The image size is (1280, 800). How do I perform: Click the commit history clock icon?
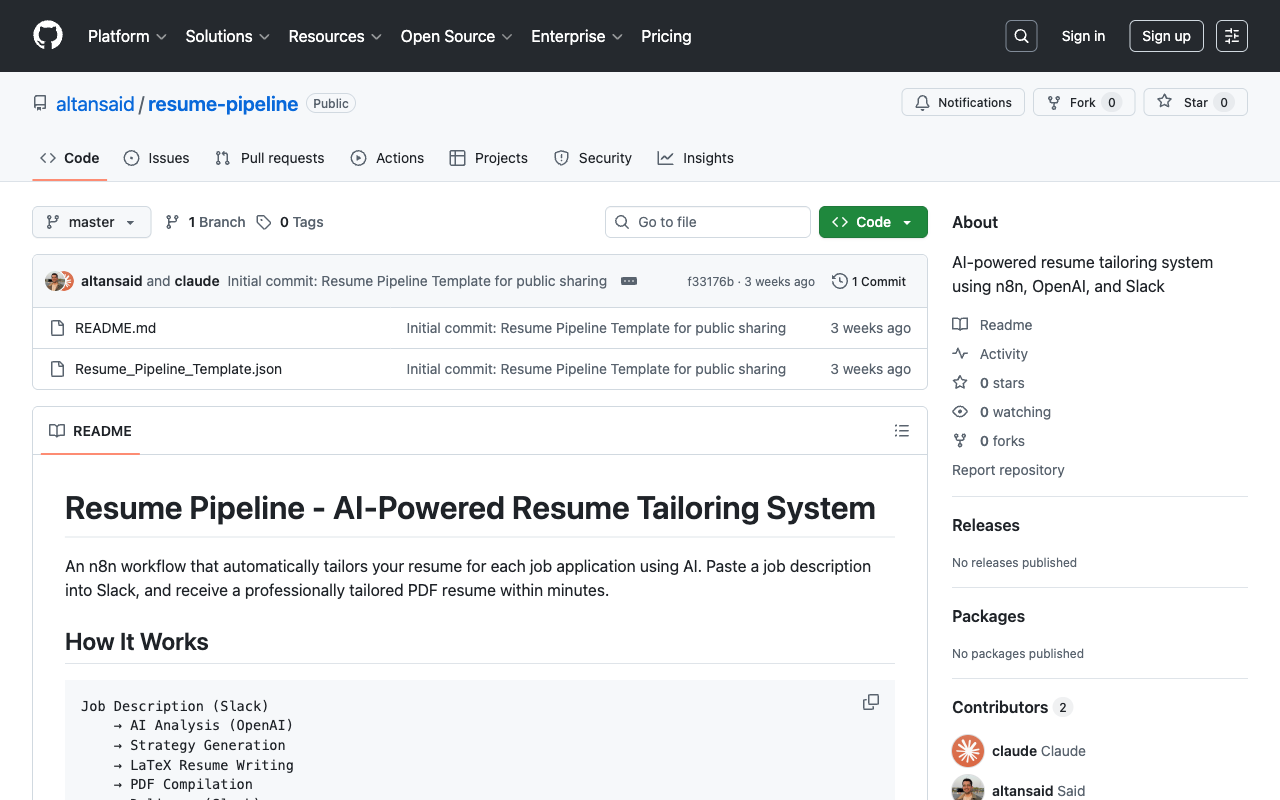click(838, 281)
